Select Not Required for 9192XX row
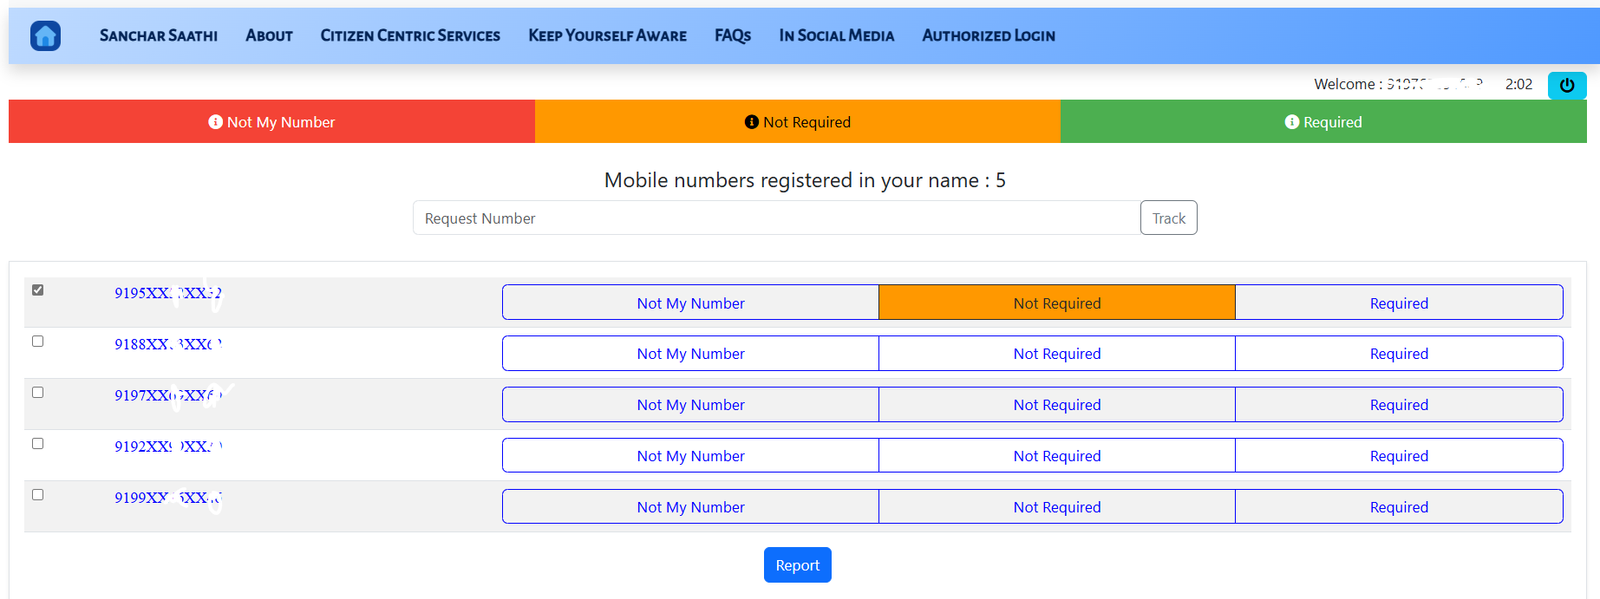The width and height of the screenshot is (1600, 599). coord(1056,456)
